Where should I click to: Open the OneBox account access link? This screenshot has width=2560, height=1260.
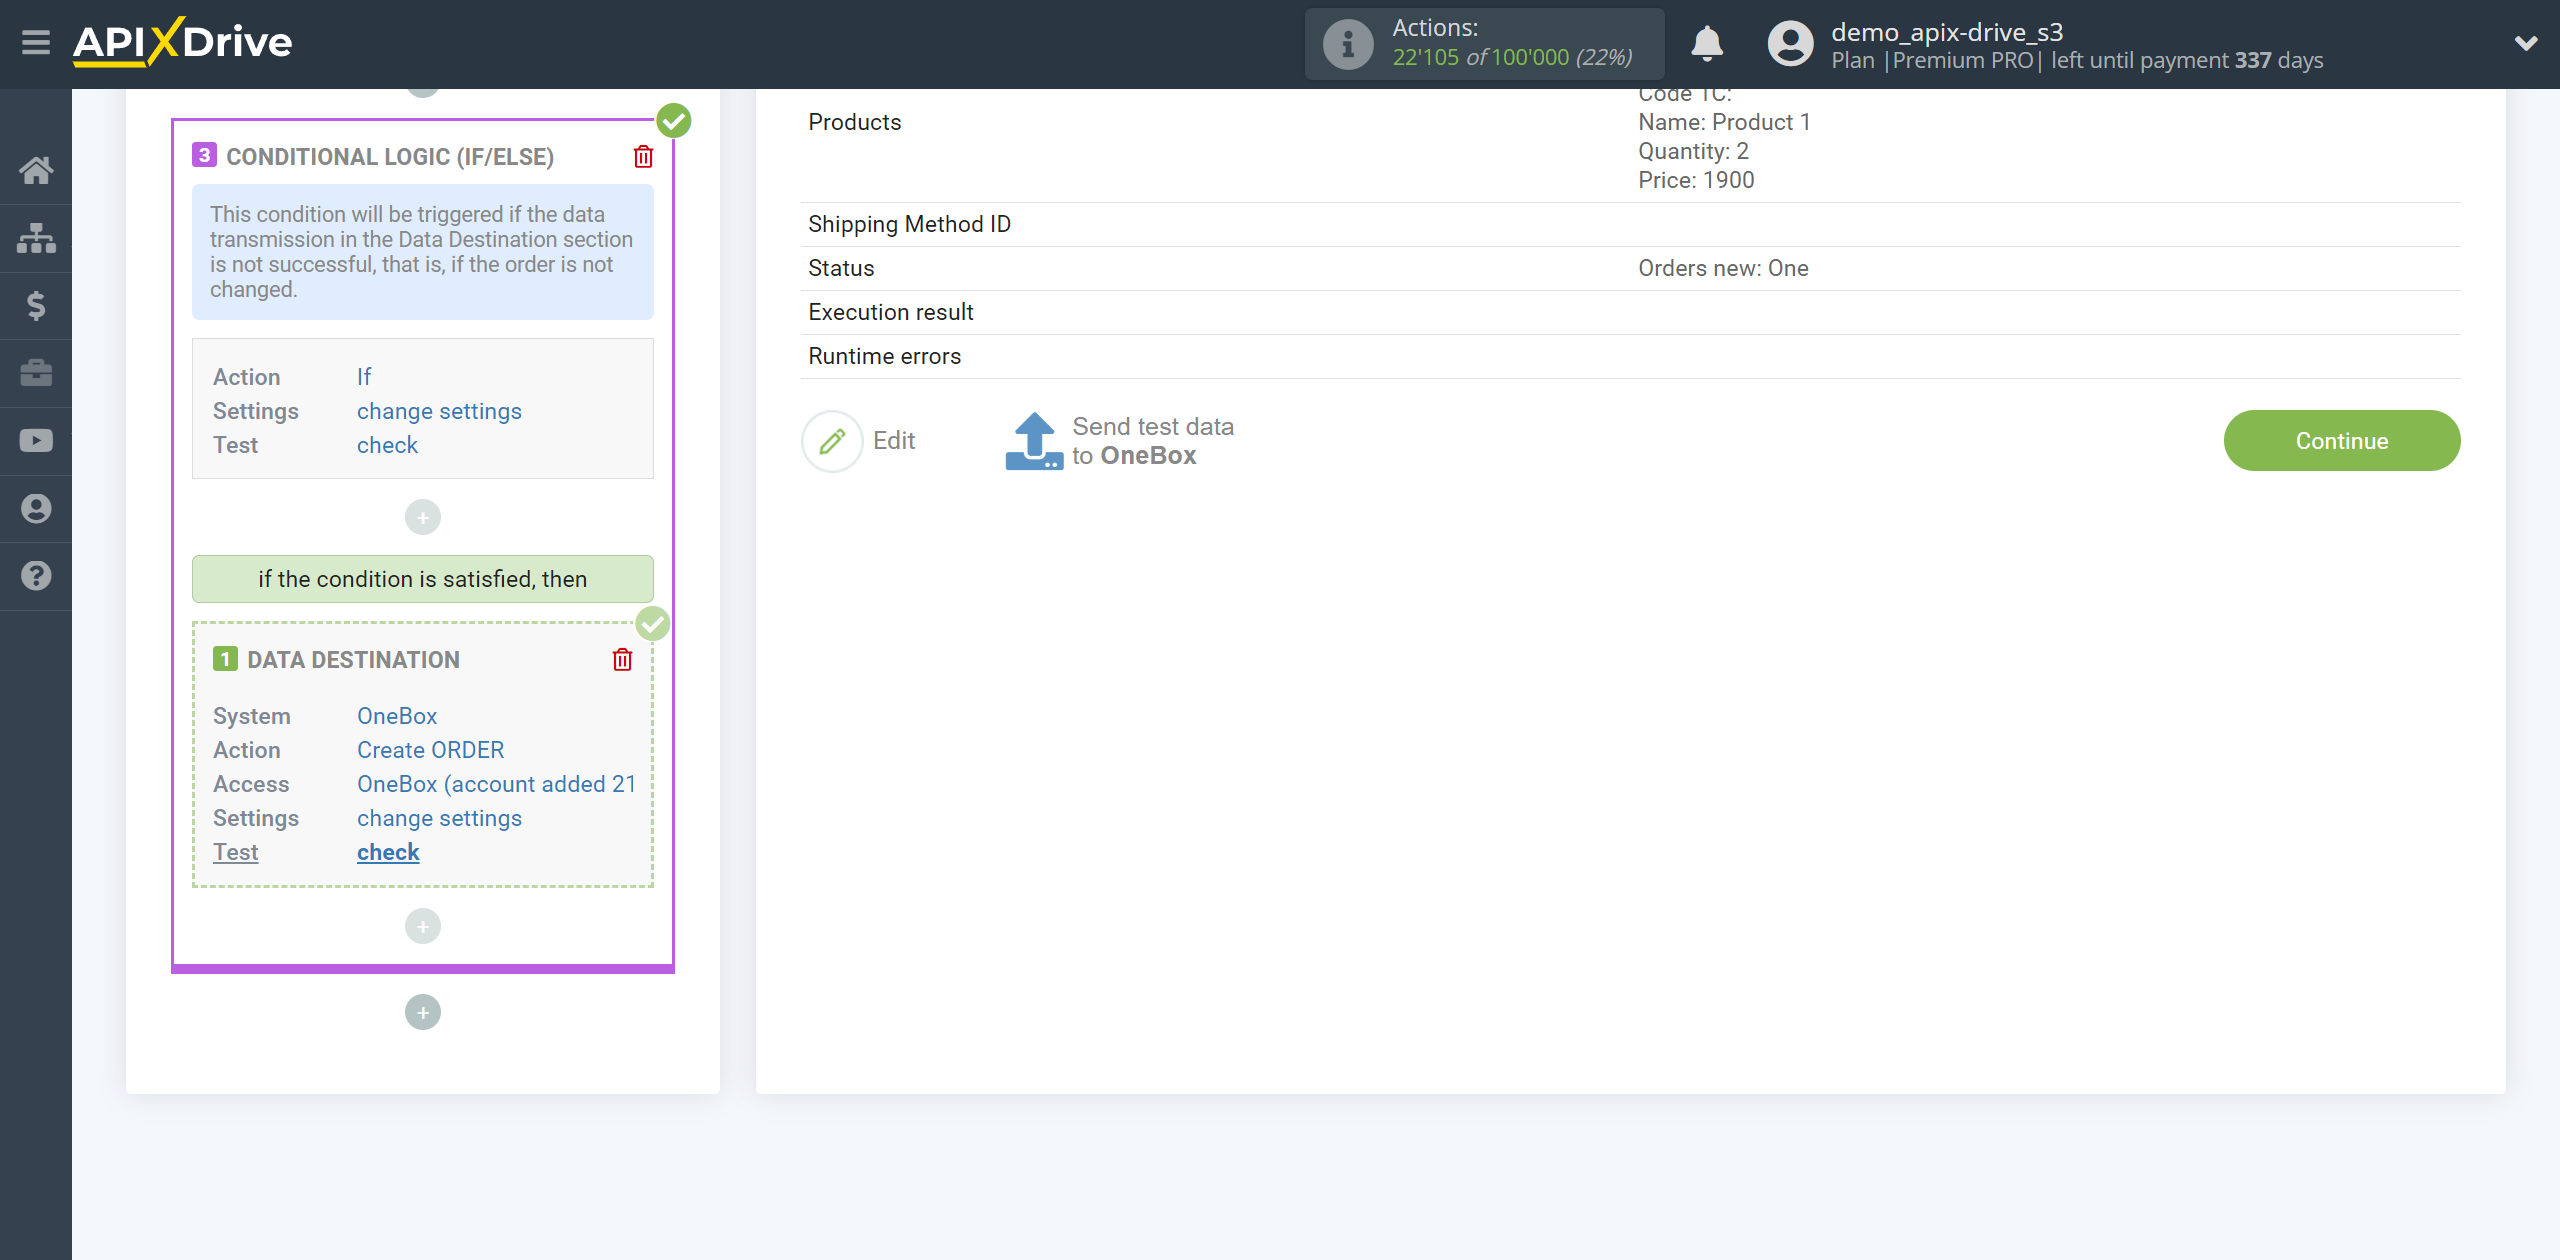(496, 784)
